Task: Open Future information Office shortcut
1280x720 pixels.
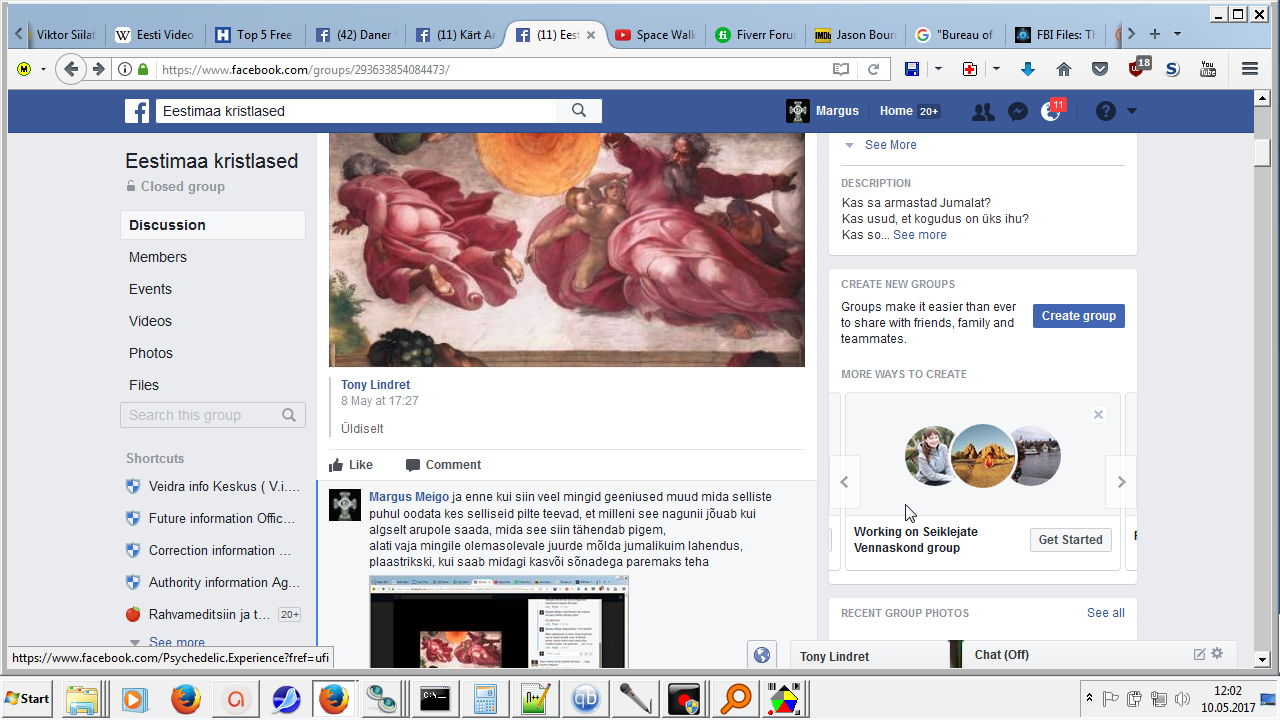Action: tap(213, 518)
